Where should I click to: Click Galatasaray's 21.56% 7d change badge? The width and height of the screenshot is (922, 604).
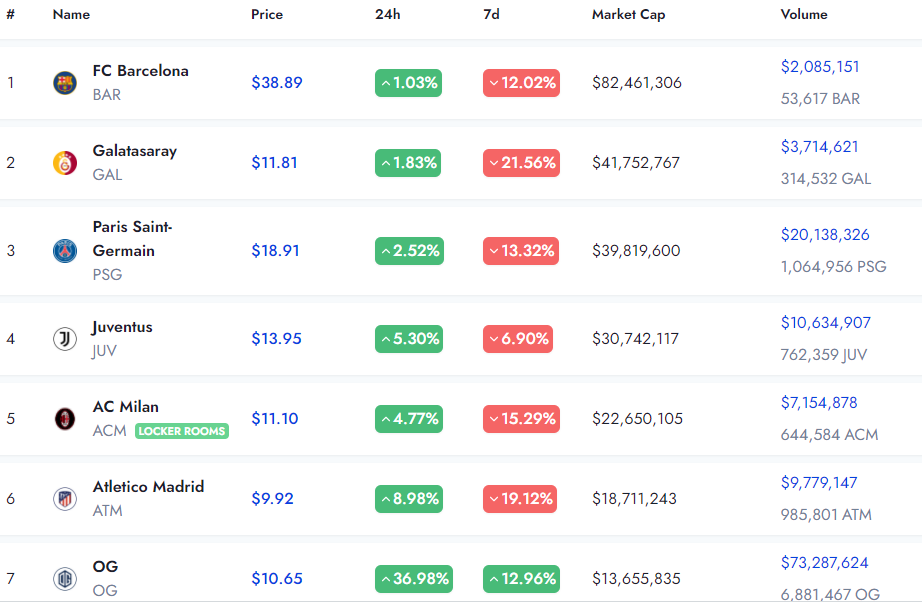(521, 163)
